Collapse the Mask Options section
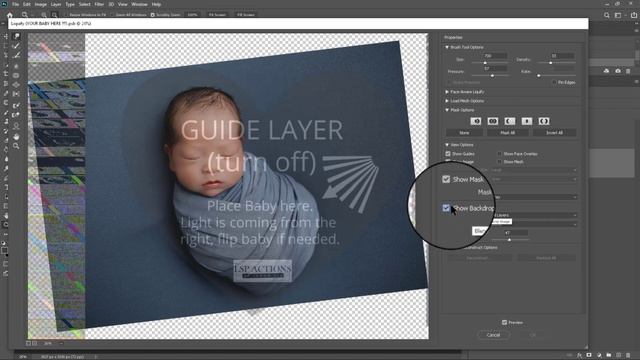This screenshot has height=360, width=640. (x=447, y=110)
